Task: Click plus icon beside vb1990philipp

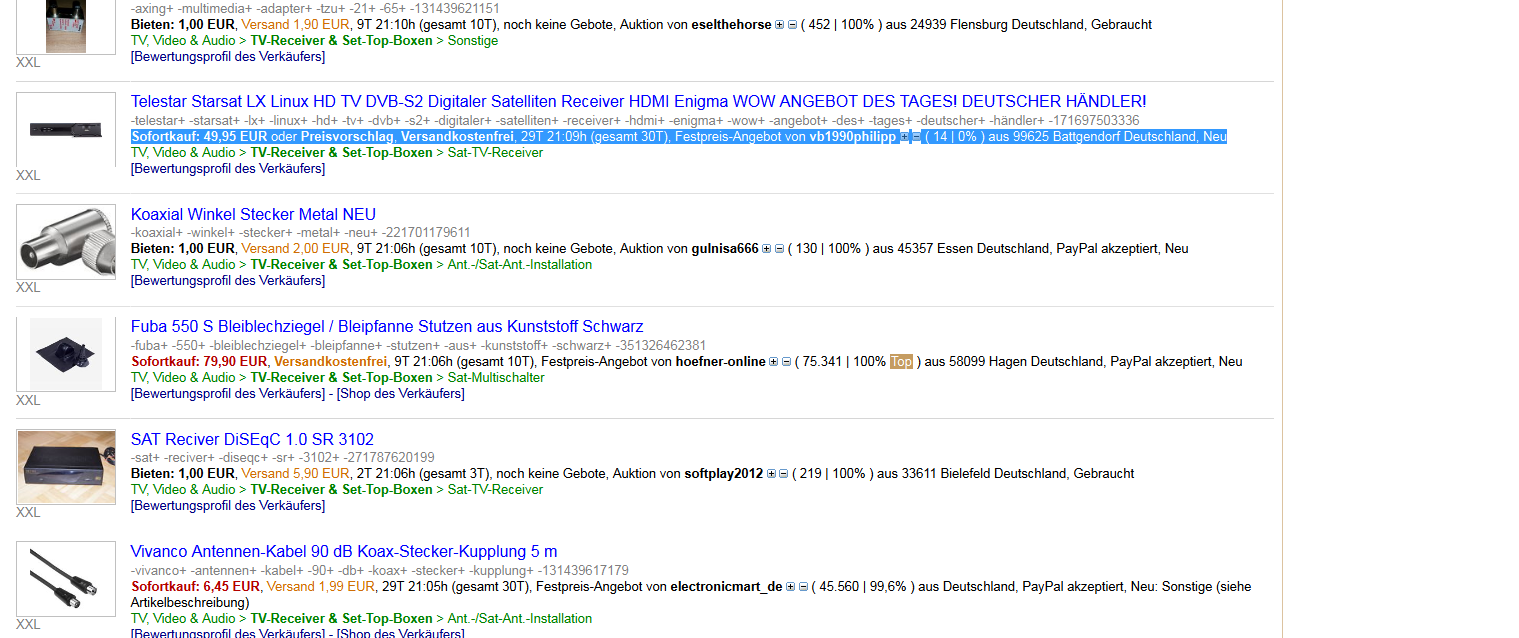Action: pyautogui.click(x=905, y=137)
